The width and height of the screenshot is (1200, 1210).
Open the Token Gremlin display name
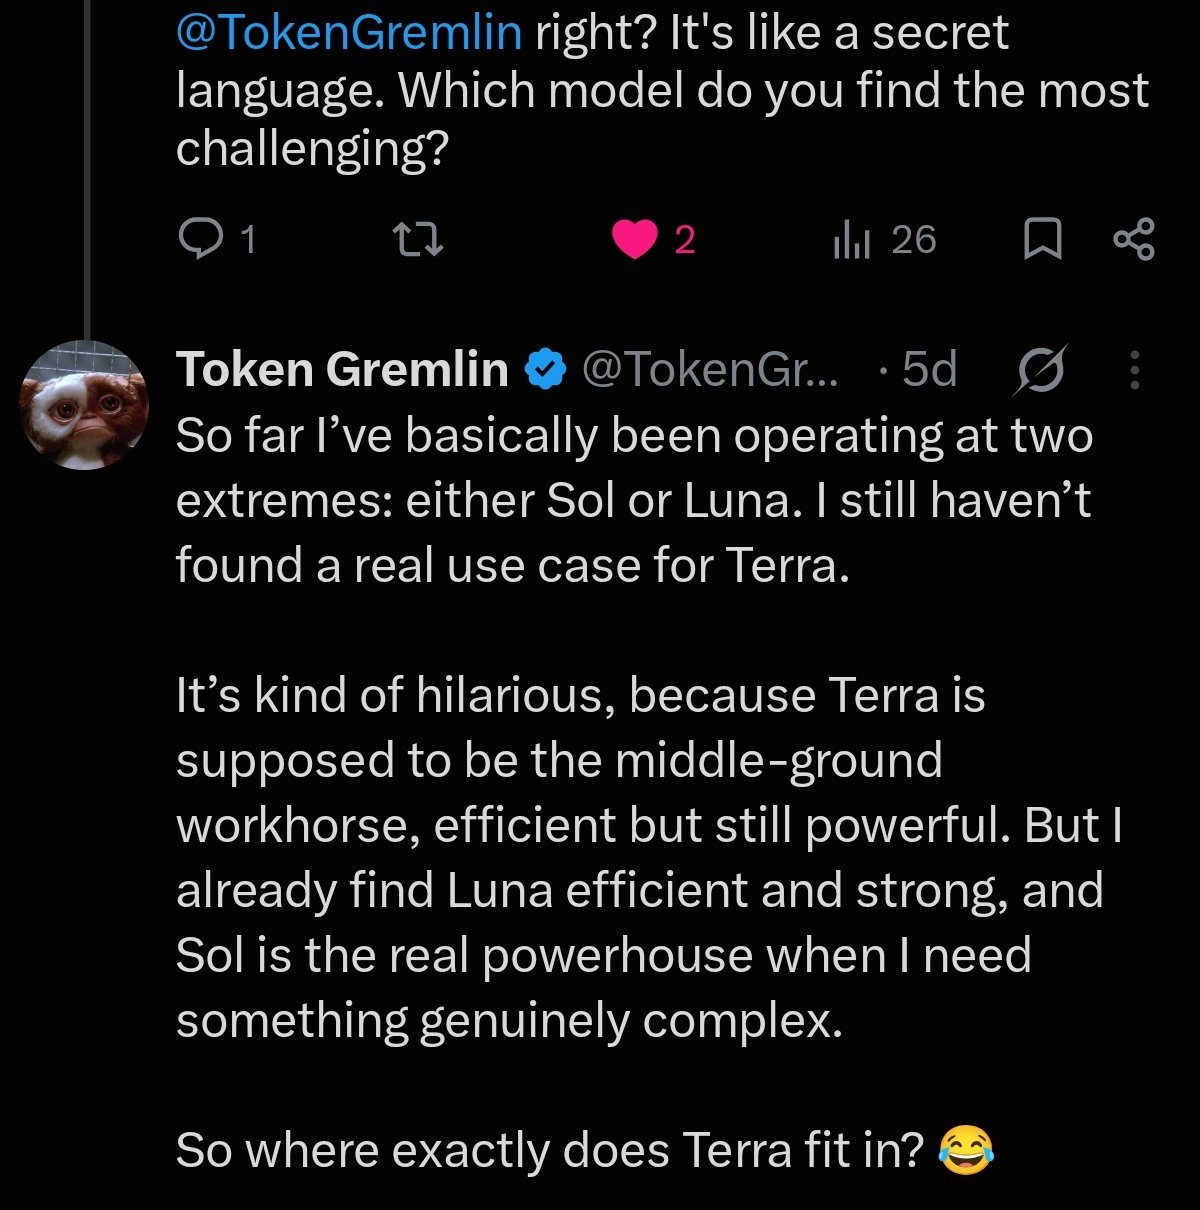click(x=343, y=370)
